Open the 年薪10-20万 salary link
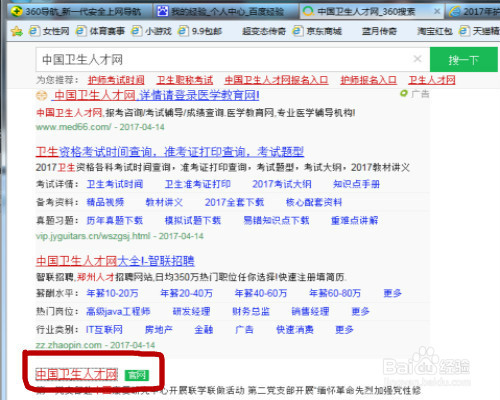Screen dimensions: 500x400 (x=112, y=293)
